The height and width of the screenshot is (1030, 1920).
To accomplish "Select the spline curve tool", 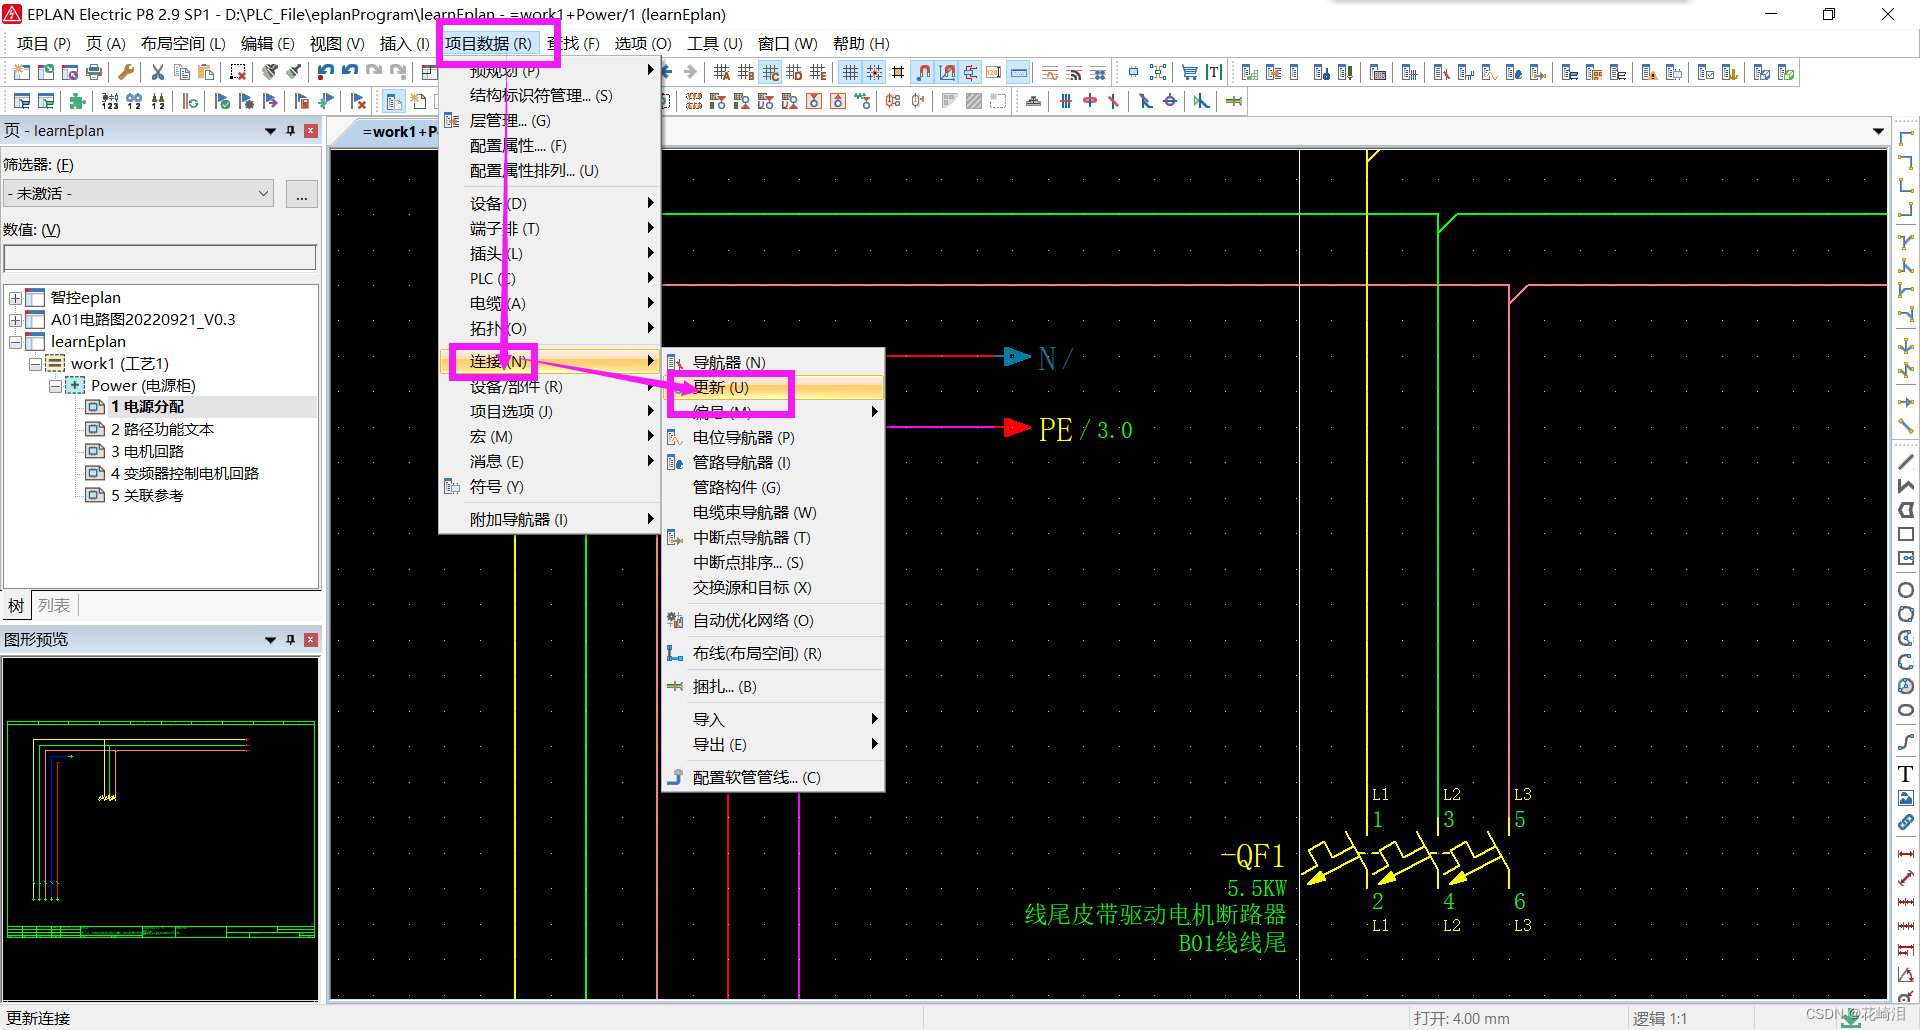I will [x=1906, y=742].
